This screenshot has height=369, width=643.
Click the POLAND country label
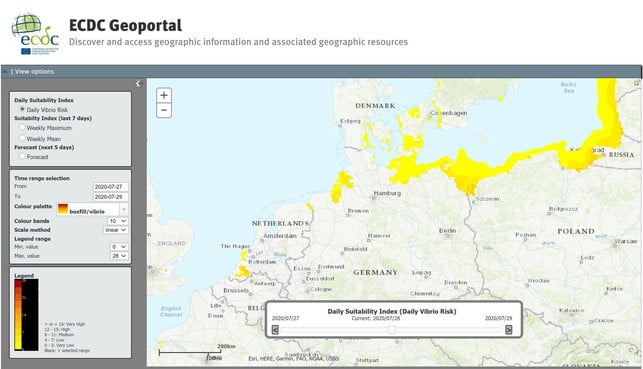576,231
